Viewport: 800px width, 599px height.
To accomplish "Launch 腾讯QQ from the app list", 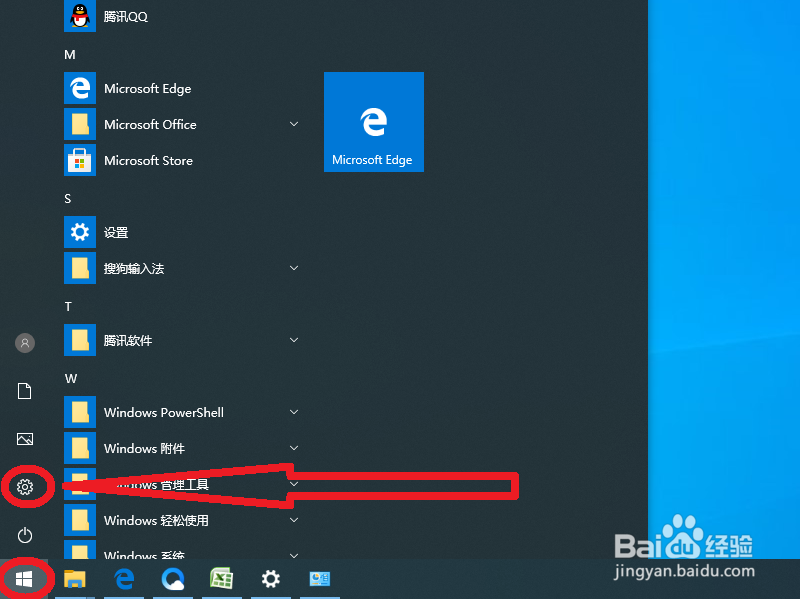I will coord(80,16).
